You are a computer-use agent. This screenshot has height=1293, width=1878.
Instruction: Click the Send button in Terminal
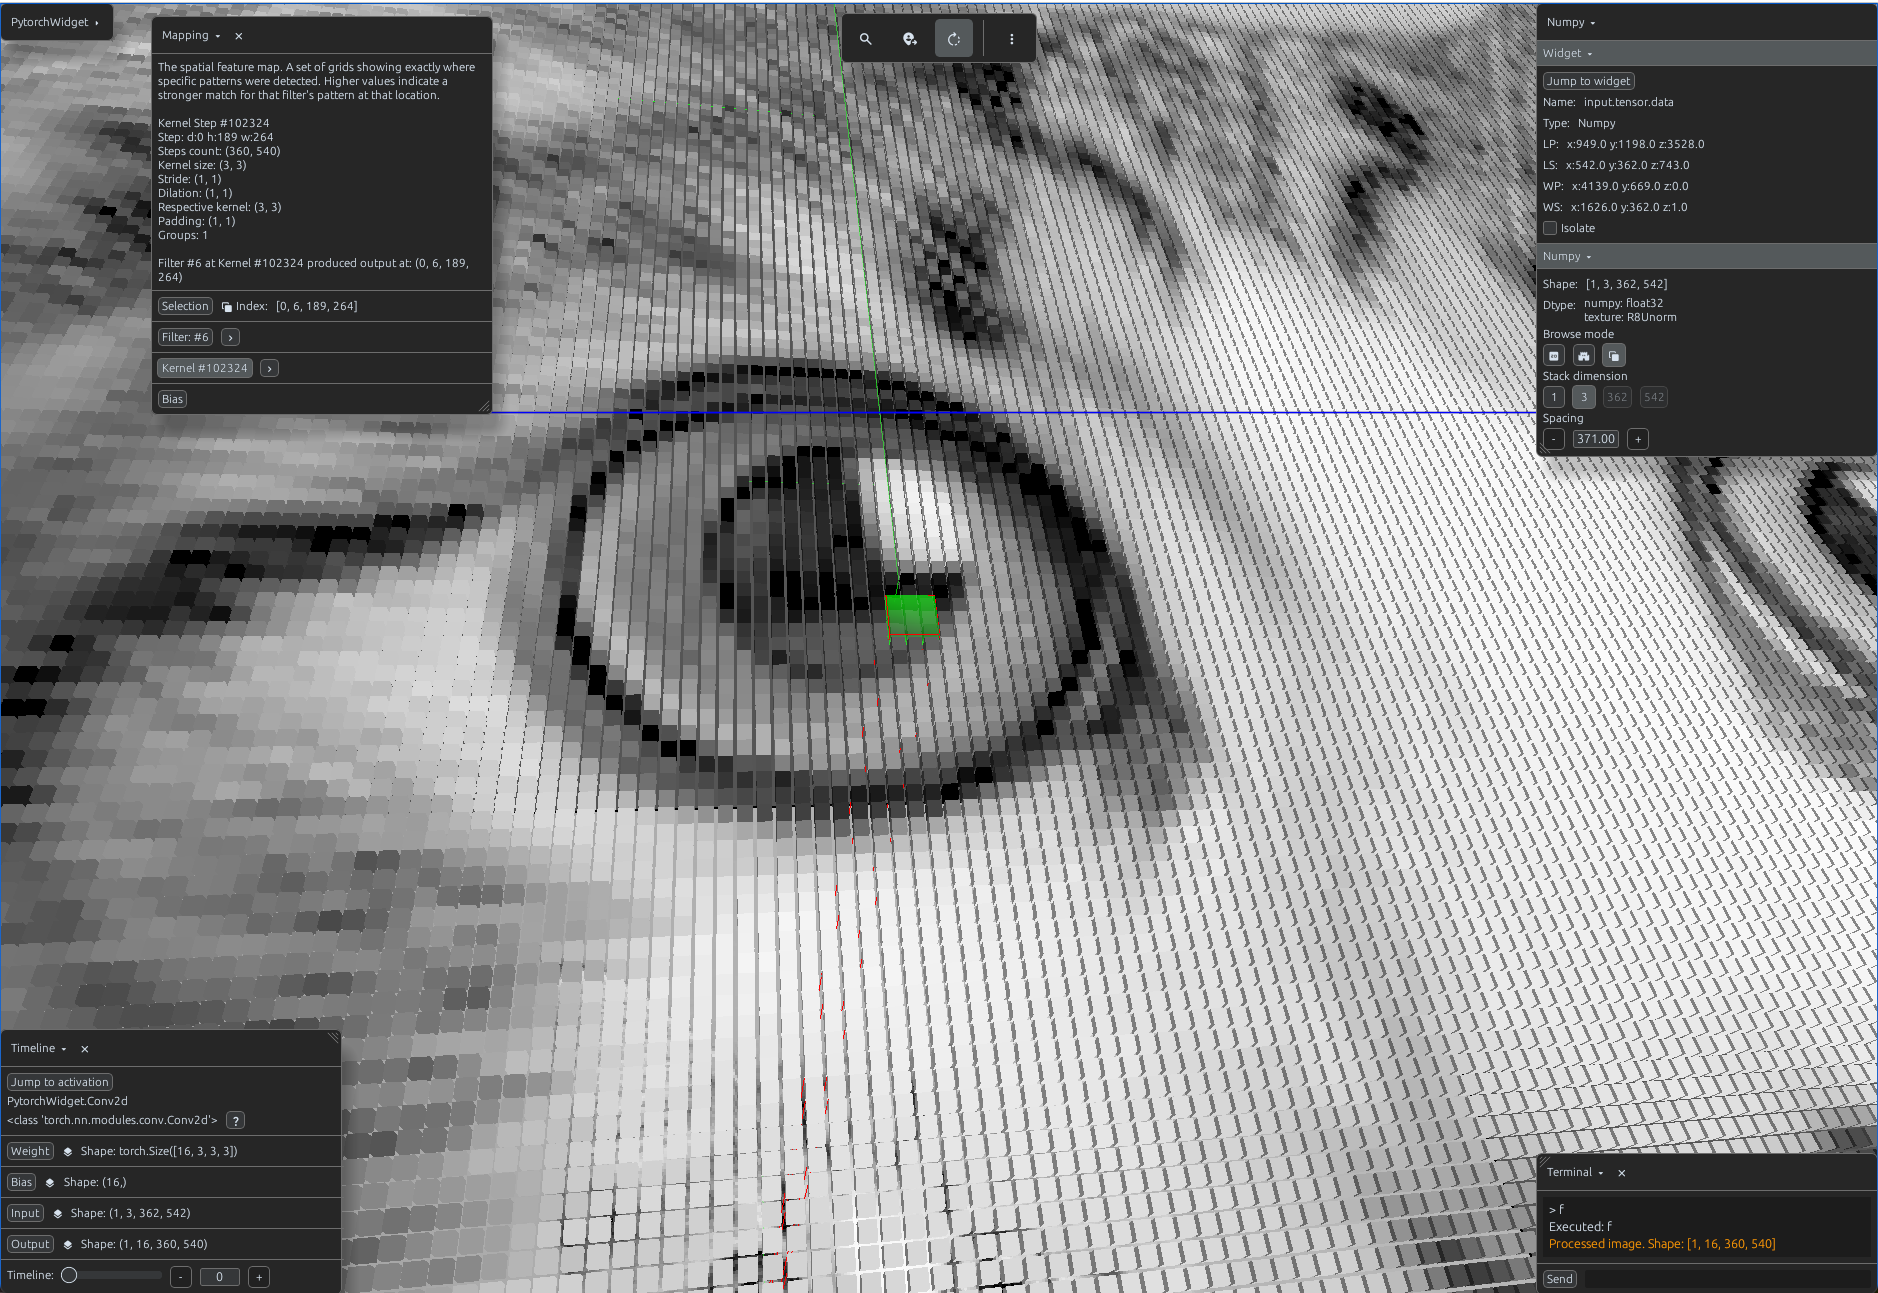pos(1560,1280)
